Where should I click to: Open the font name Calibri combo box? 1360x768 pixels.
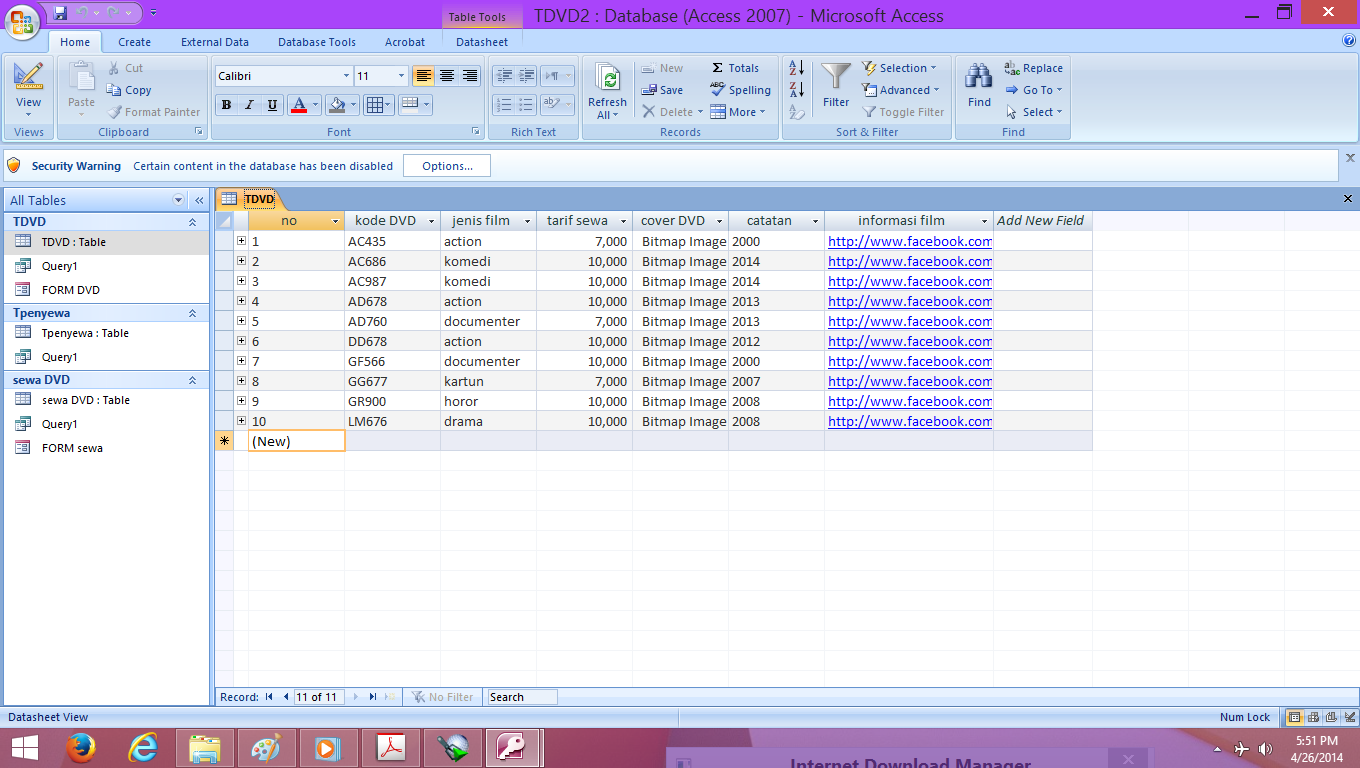tap(284, 76)
